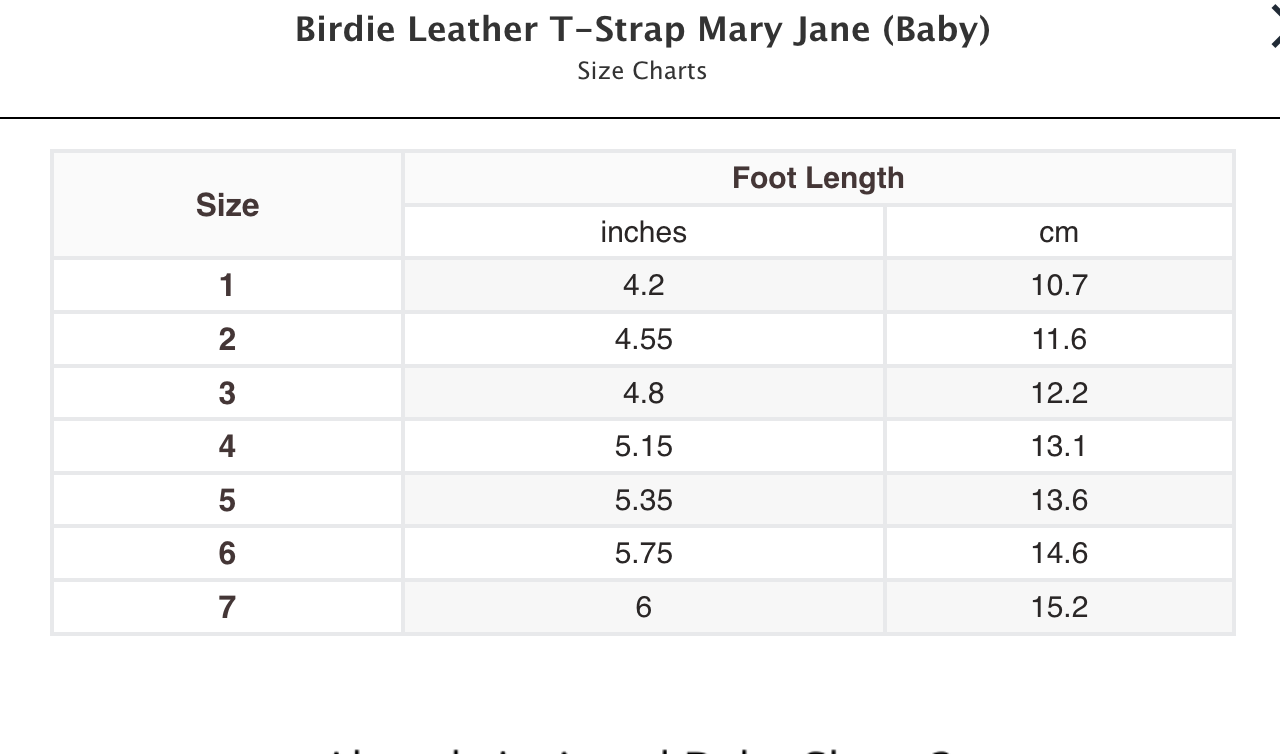Select the 5.75 inches cell
The height and width of the screenshot is (754, 1280).
[x=643, y=553]
